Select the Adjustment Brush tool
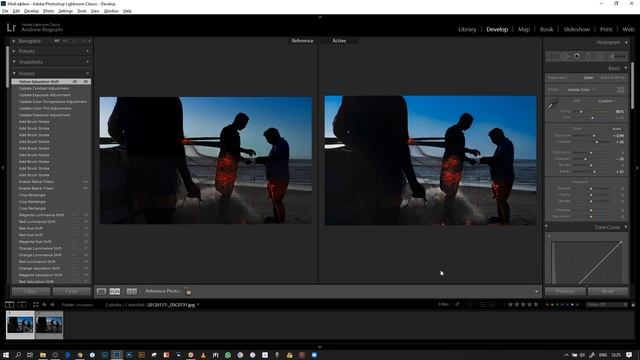This screenshot has width=640, height=360. click(x=618, y=56)
